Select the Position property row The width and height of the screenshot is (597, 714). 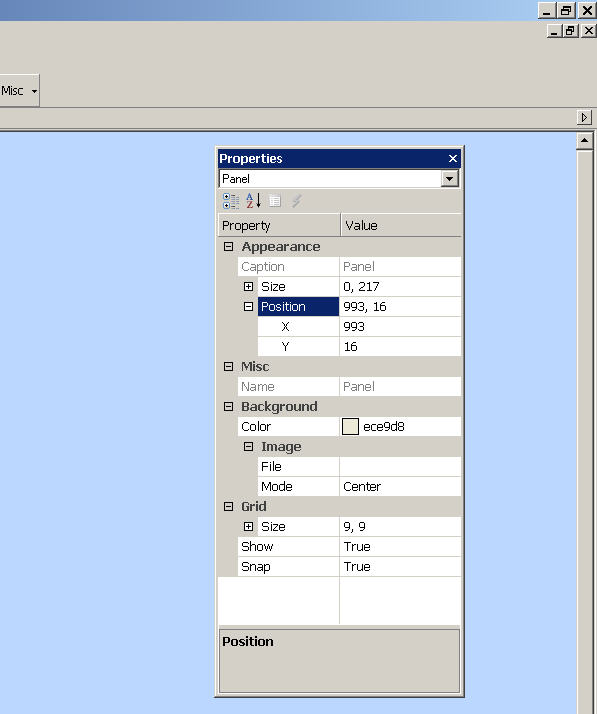(x=298, y=306)
